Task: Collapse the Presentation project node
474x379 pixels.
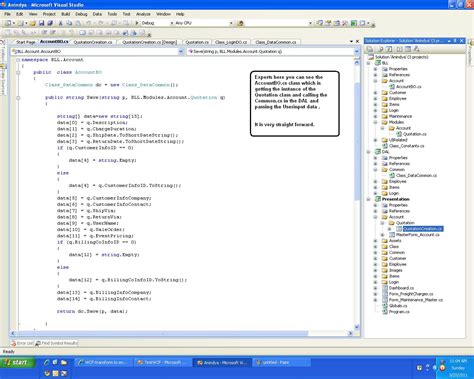Action: (x=369, y=199)
